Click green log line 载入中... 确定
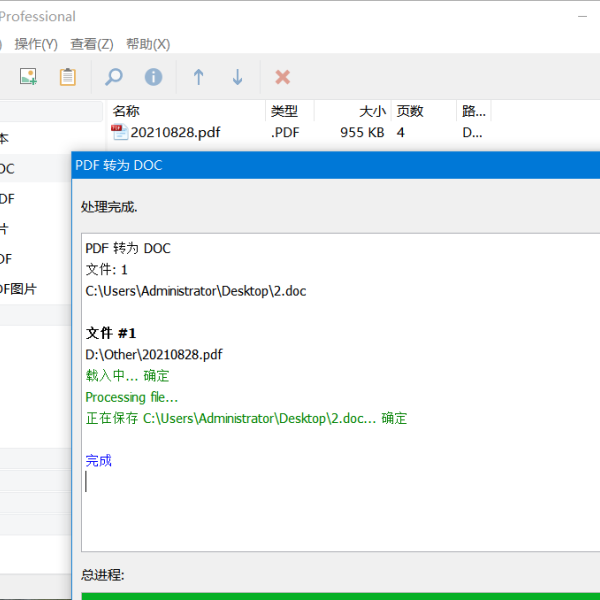Image resolution: width=600 pixels, height=600 pixels. click(x=127, y=376)
